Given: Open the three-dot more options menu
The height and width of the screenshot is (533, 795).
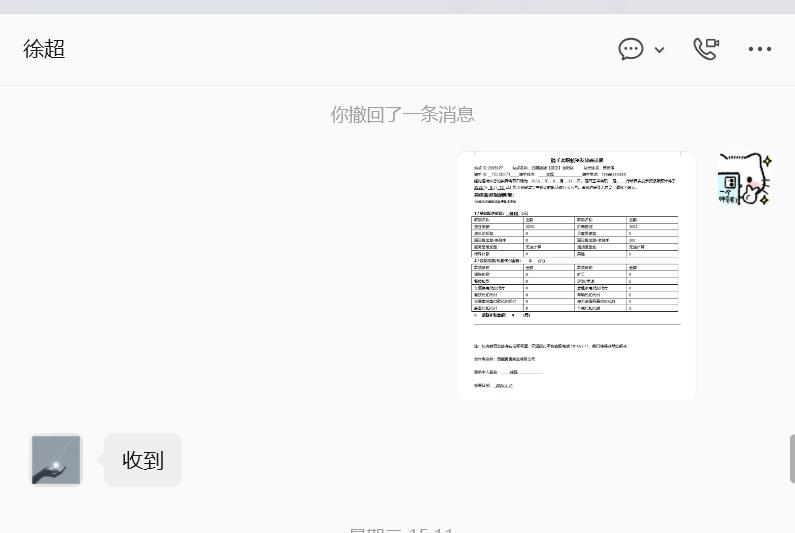Looking at the screenshot, I should tap(760, 49).
